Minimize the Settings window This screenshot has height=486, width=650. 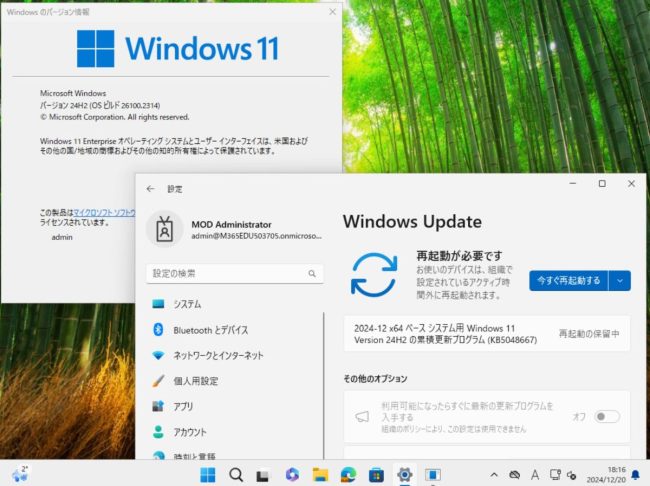573,183
